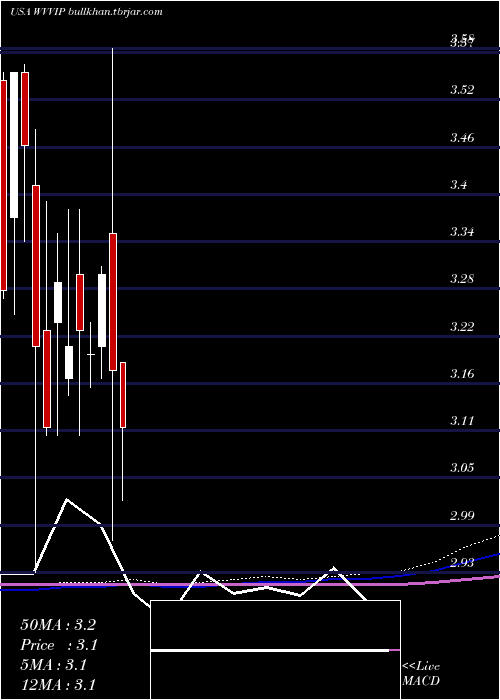Select the 3.34 price level label
Screen dimensions: 500x700
pyautogui.click(x=462, y=232)
